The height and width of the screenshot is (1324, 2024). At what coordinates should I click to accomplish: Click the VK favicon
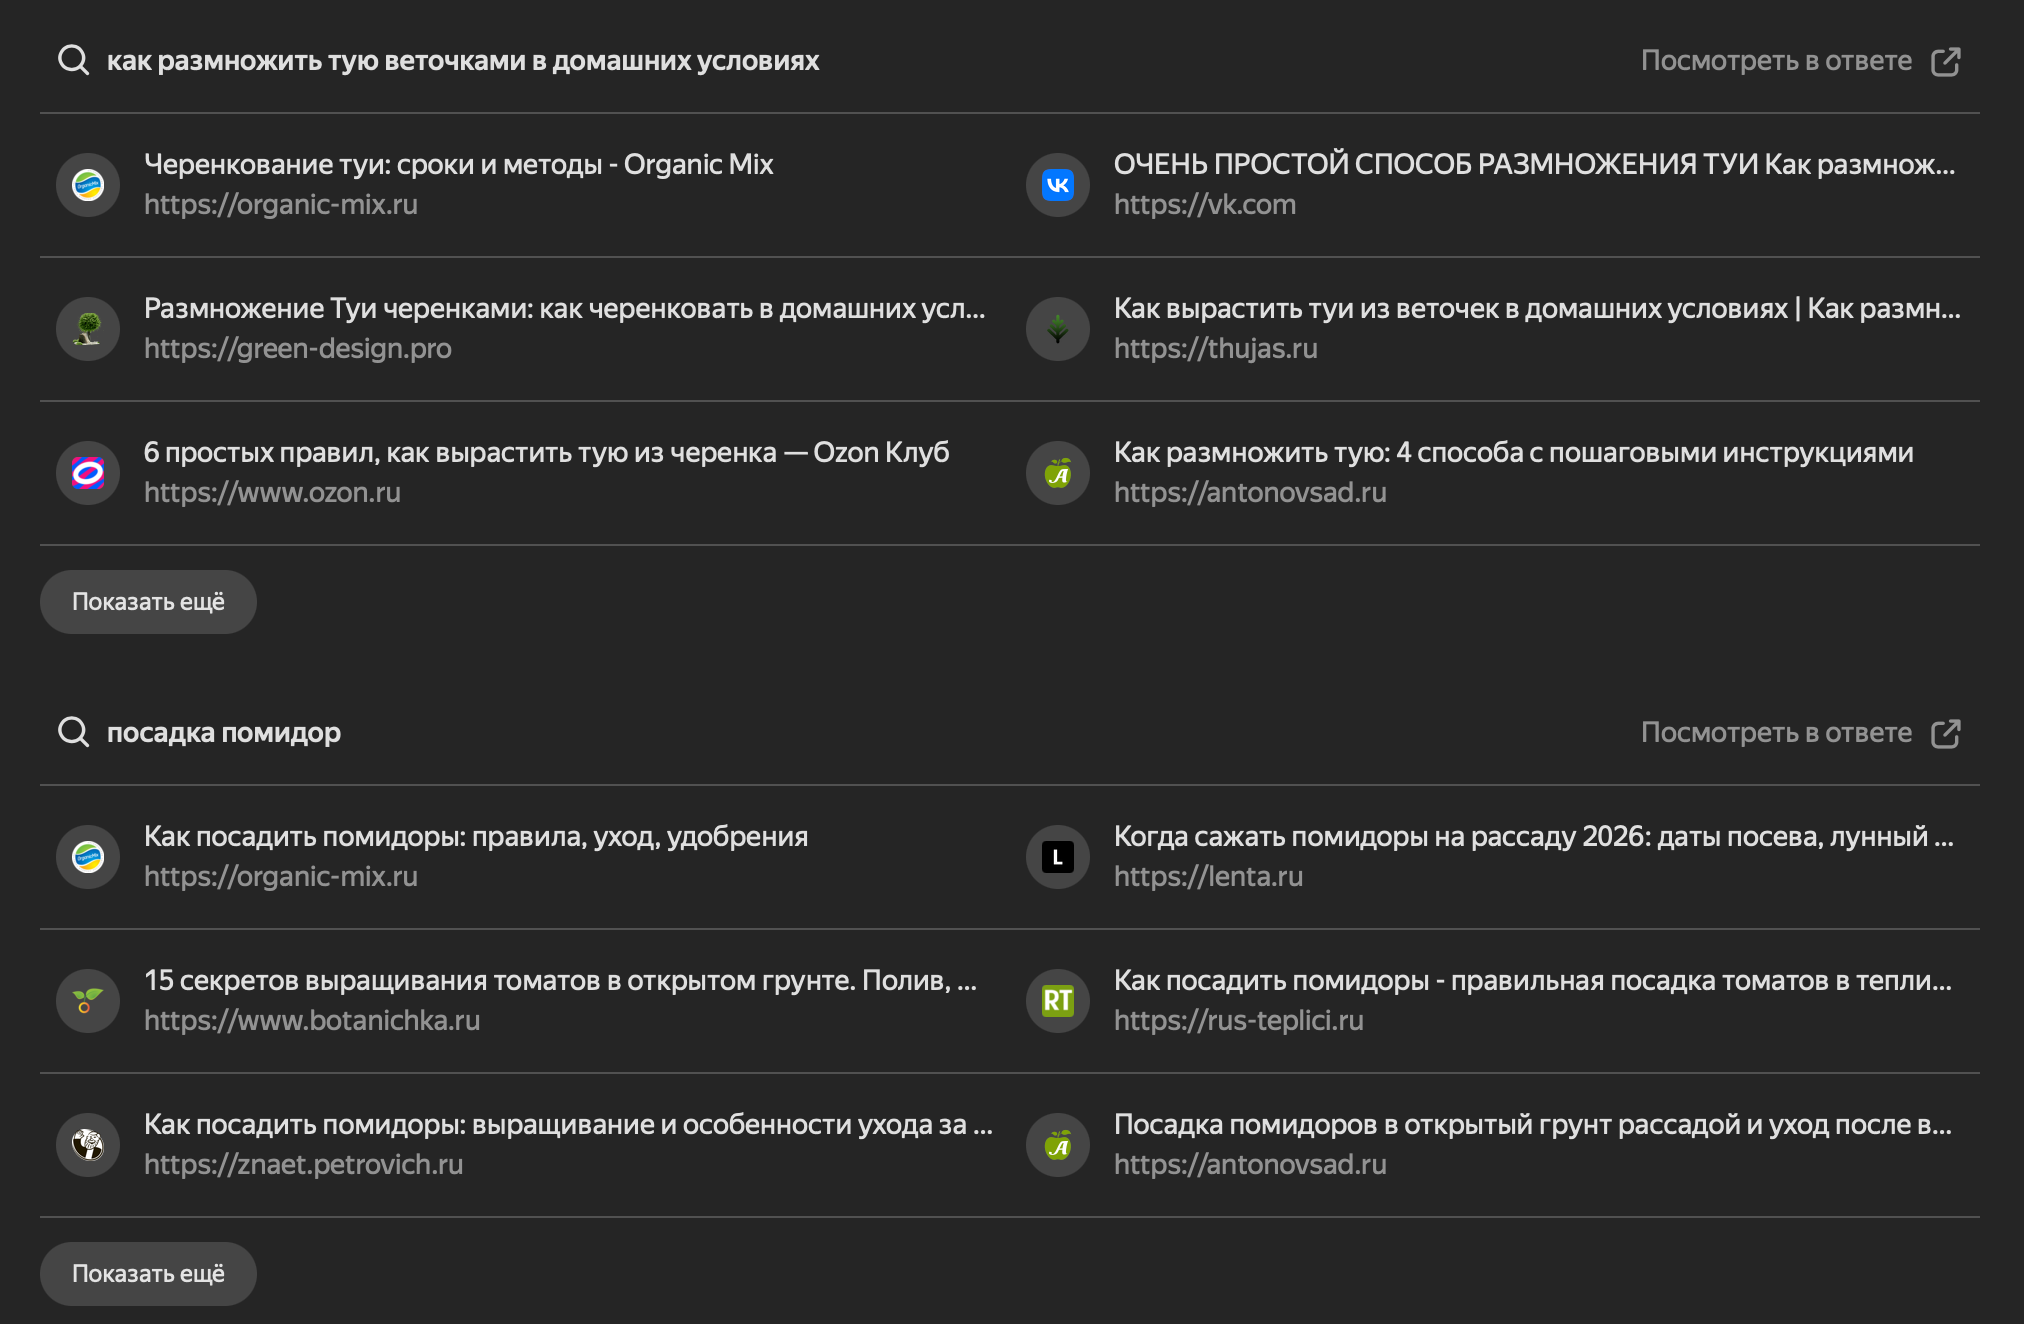click(x=1058, y=185)
